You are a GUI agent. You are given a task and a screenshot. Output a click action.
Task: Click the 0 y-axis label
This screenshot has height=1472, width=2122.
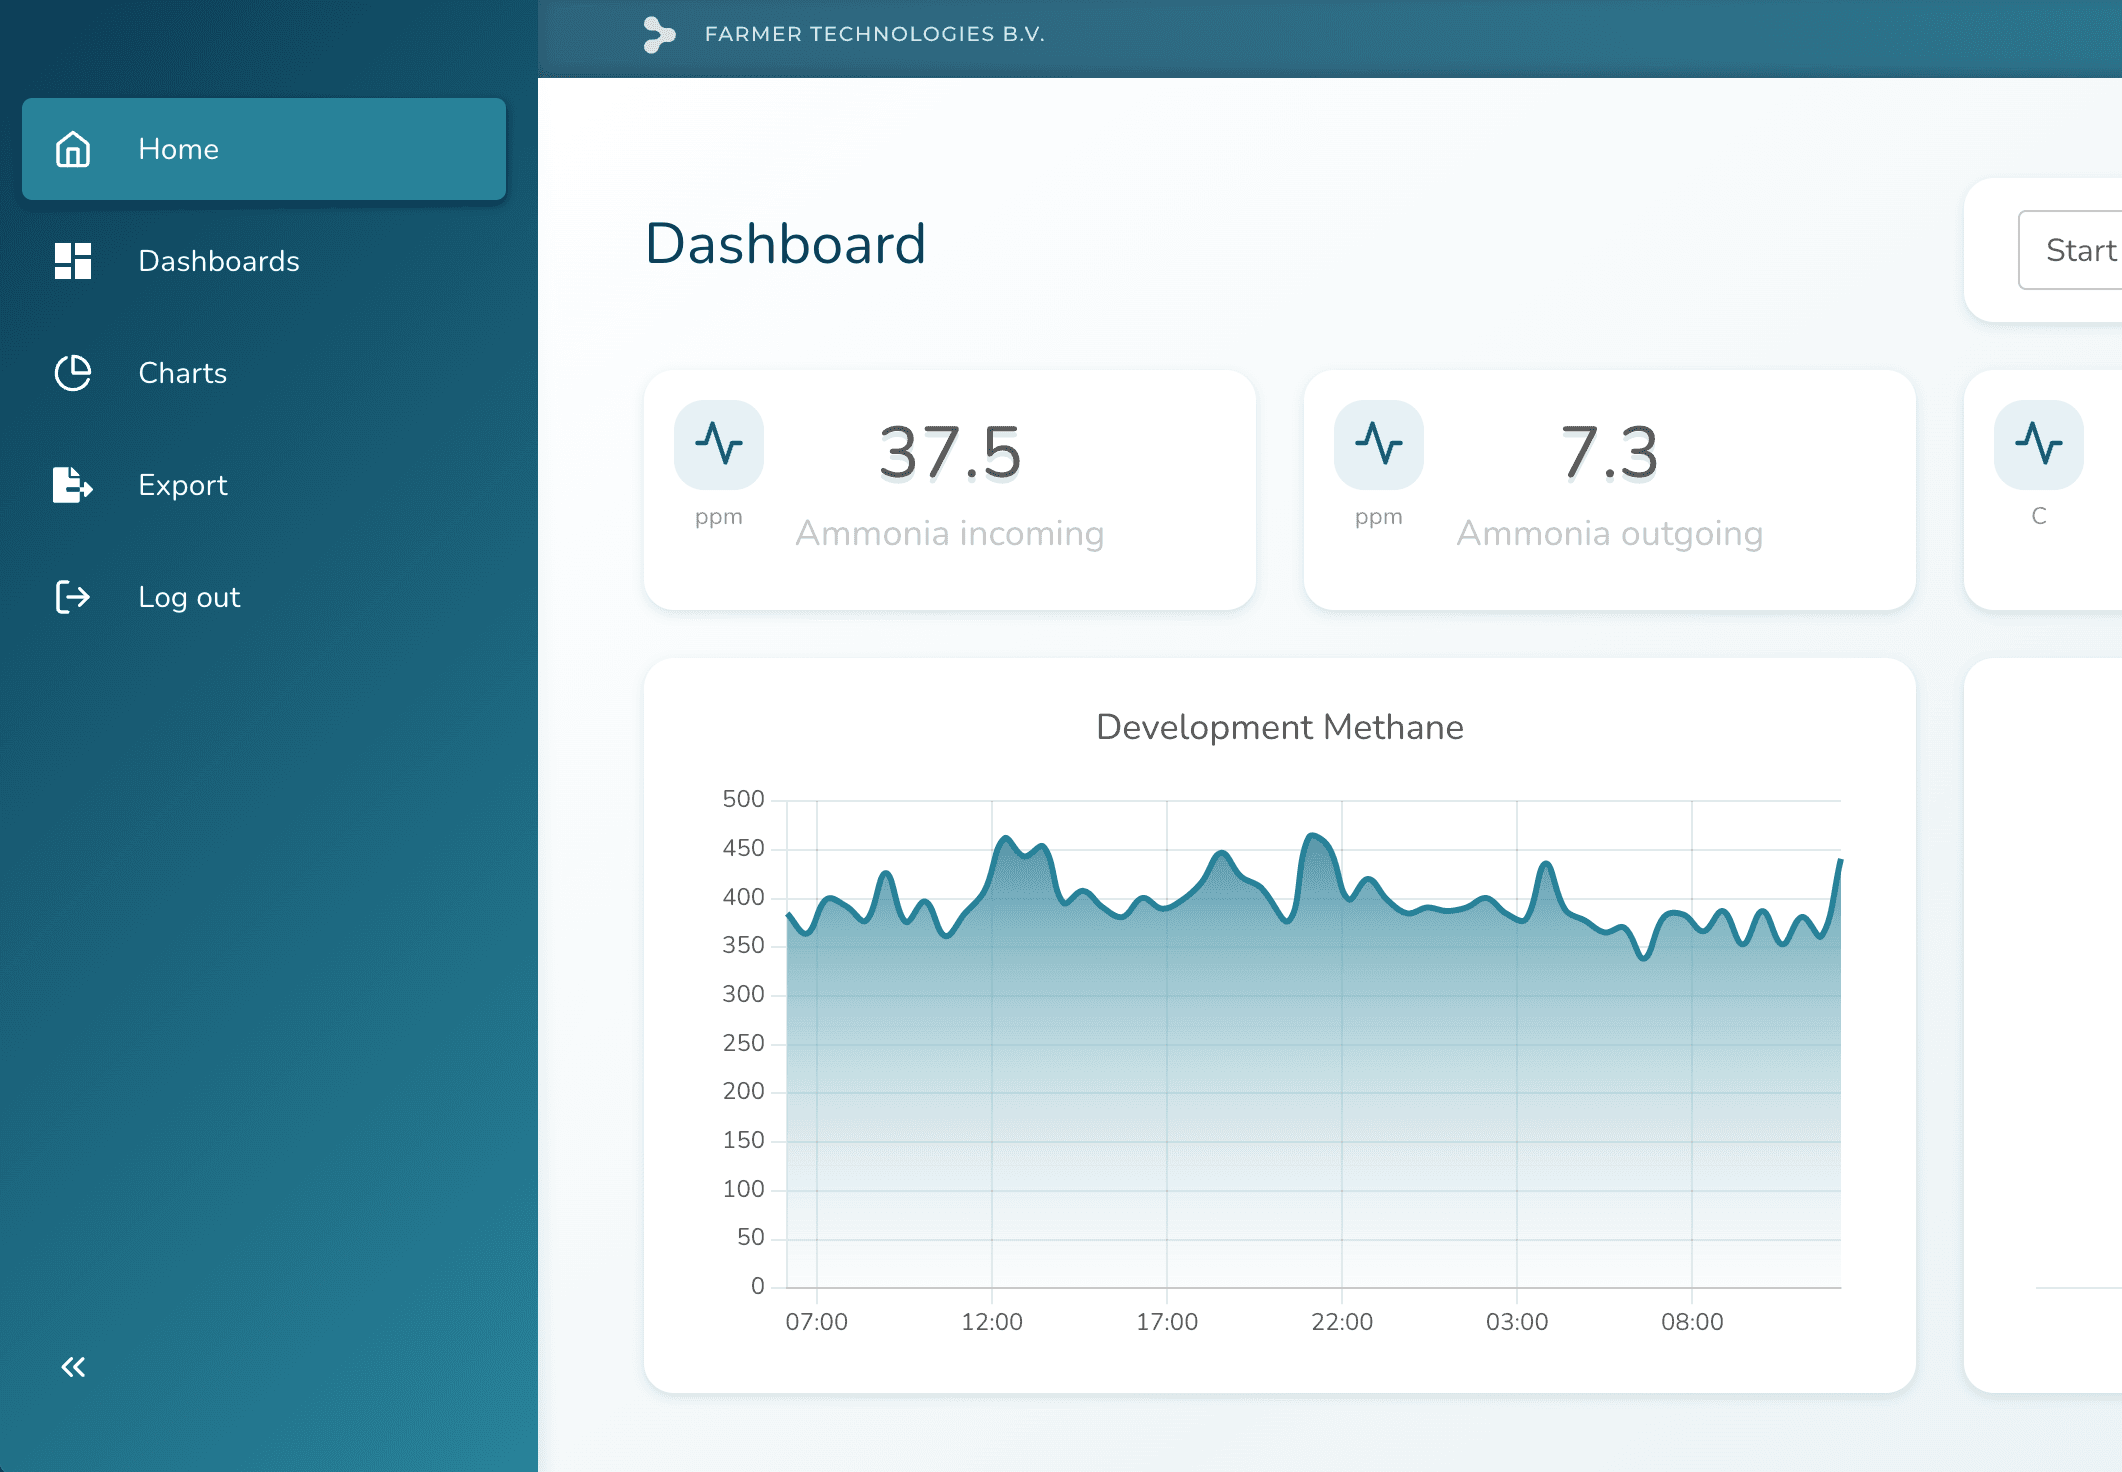758,1286
